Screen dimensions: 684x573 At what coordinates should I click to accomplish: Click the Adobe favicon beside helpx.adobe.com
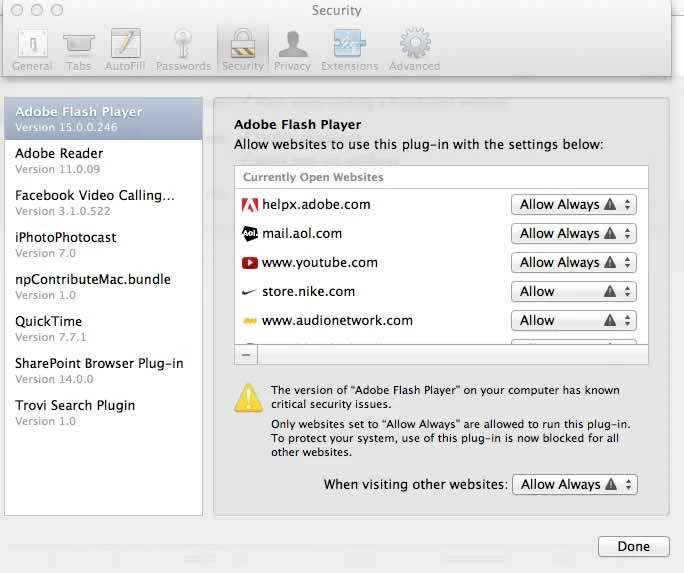tap(250, 205)
